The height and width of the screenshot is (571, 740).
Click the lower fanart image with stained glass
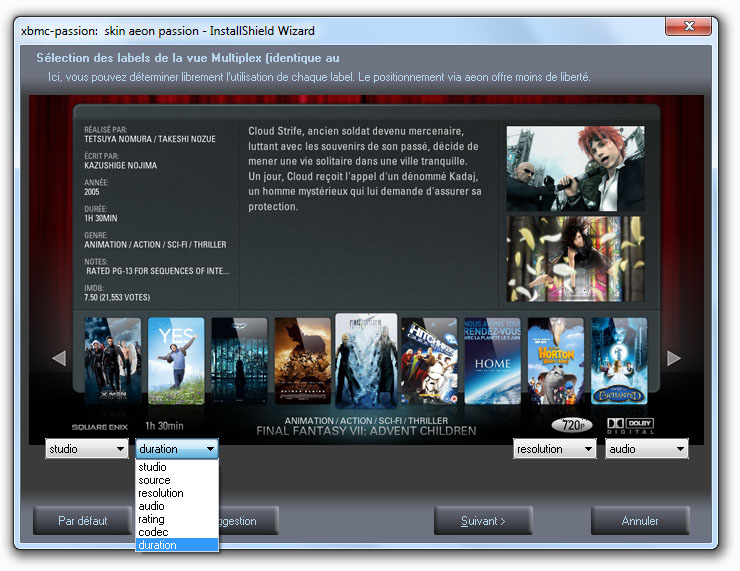575,259
